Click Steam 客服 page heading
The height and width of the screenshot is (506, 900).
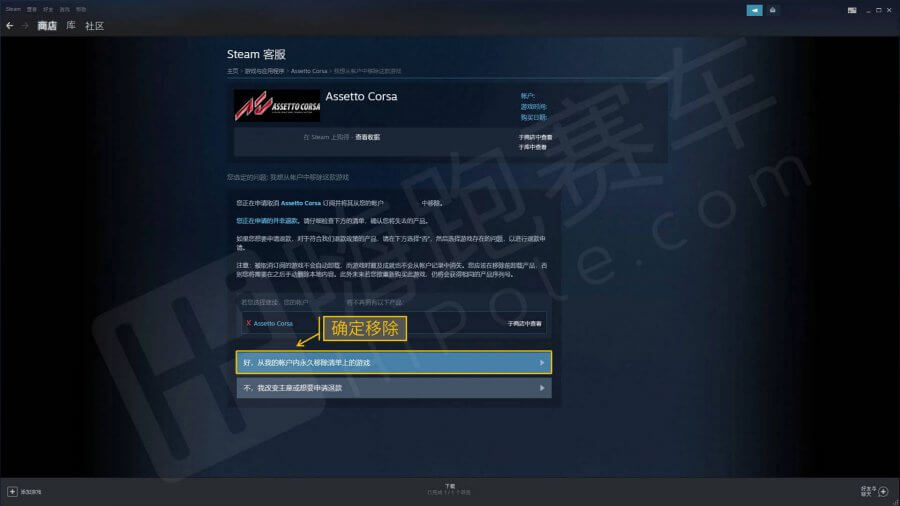pos(256,55)
